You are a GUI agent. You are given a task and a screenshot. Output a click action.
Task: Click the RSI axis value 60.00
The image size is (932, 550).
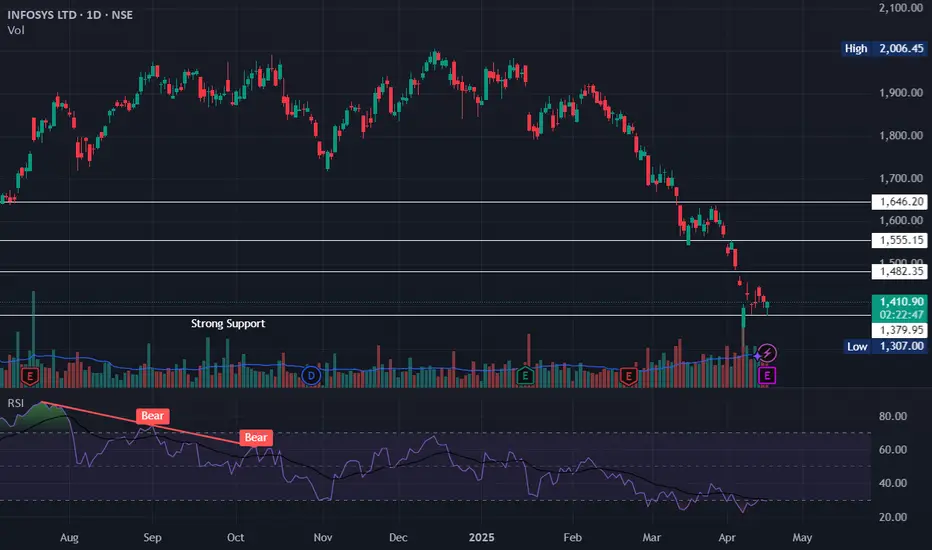pos(893,450)
